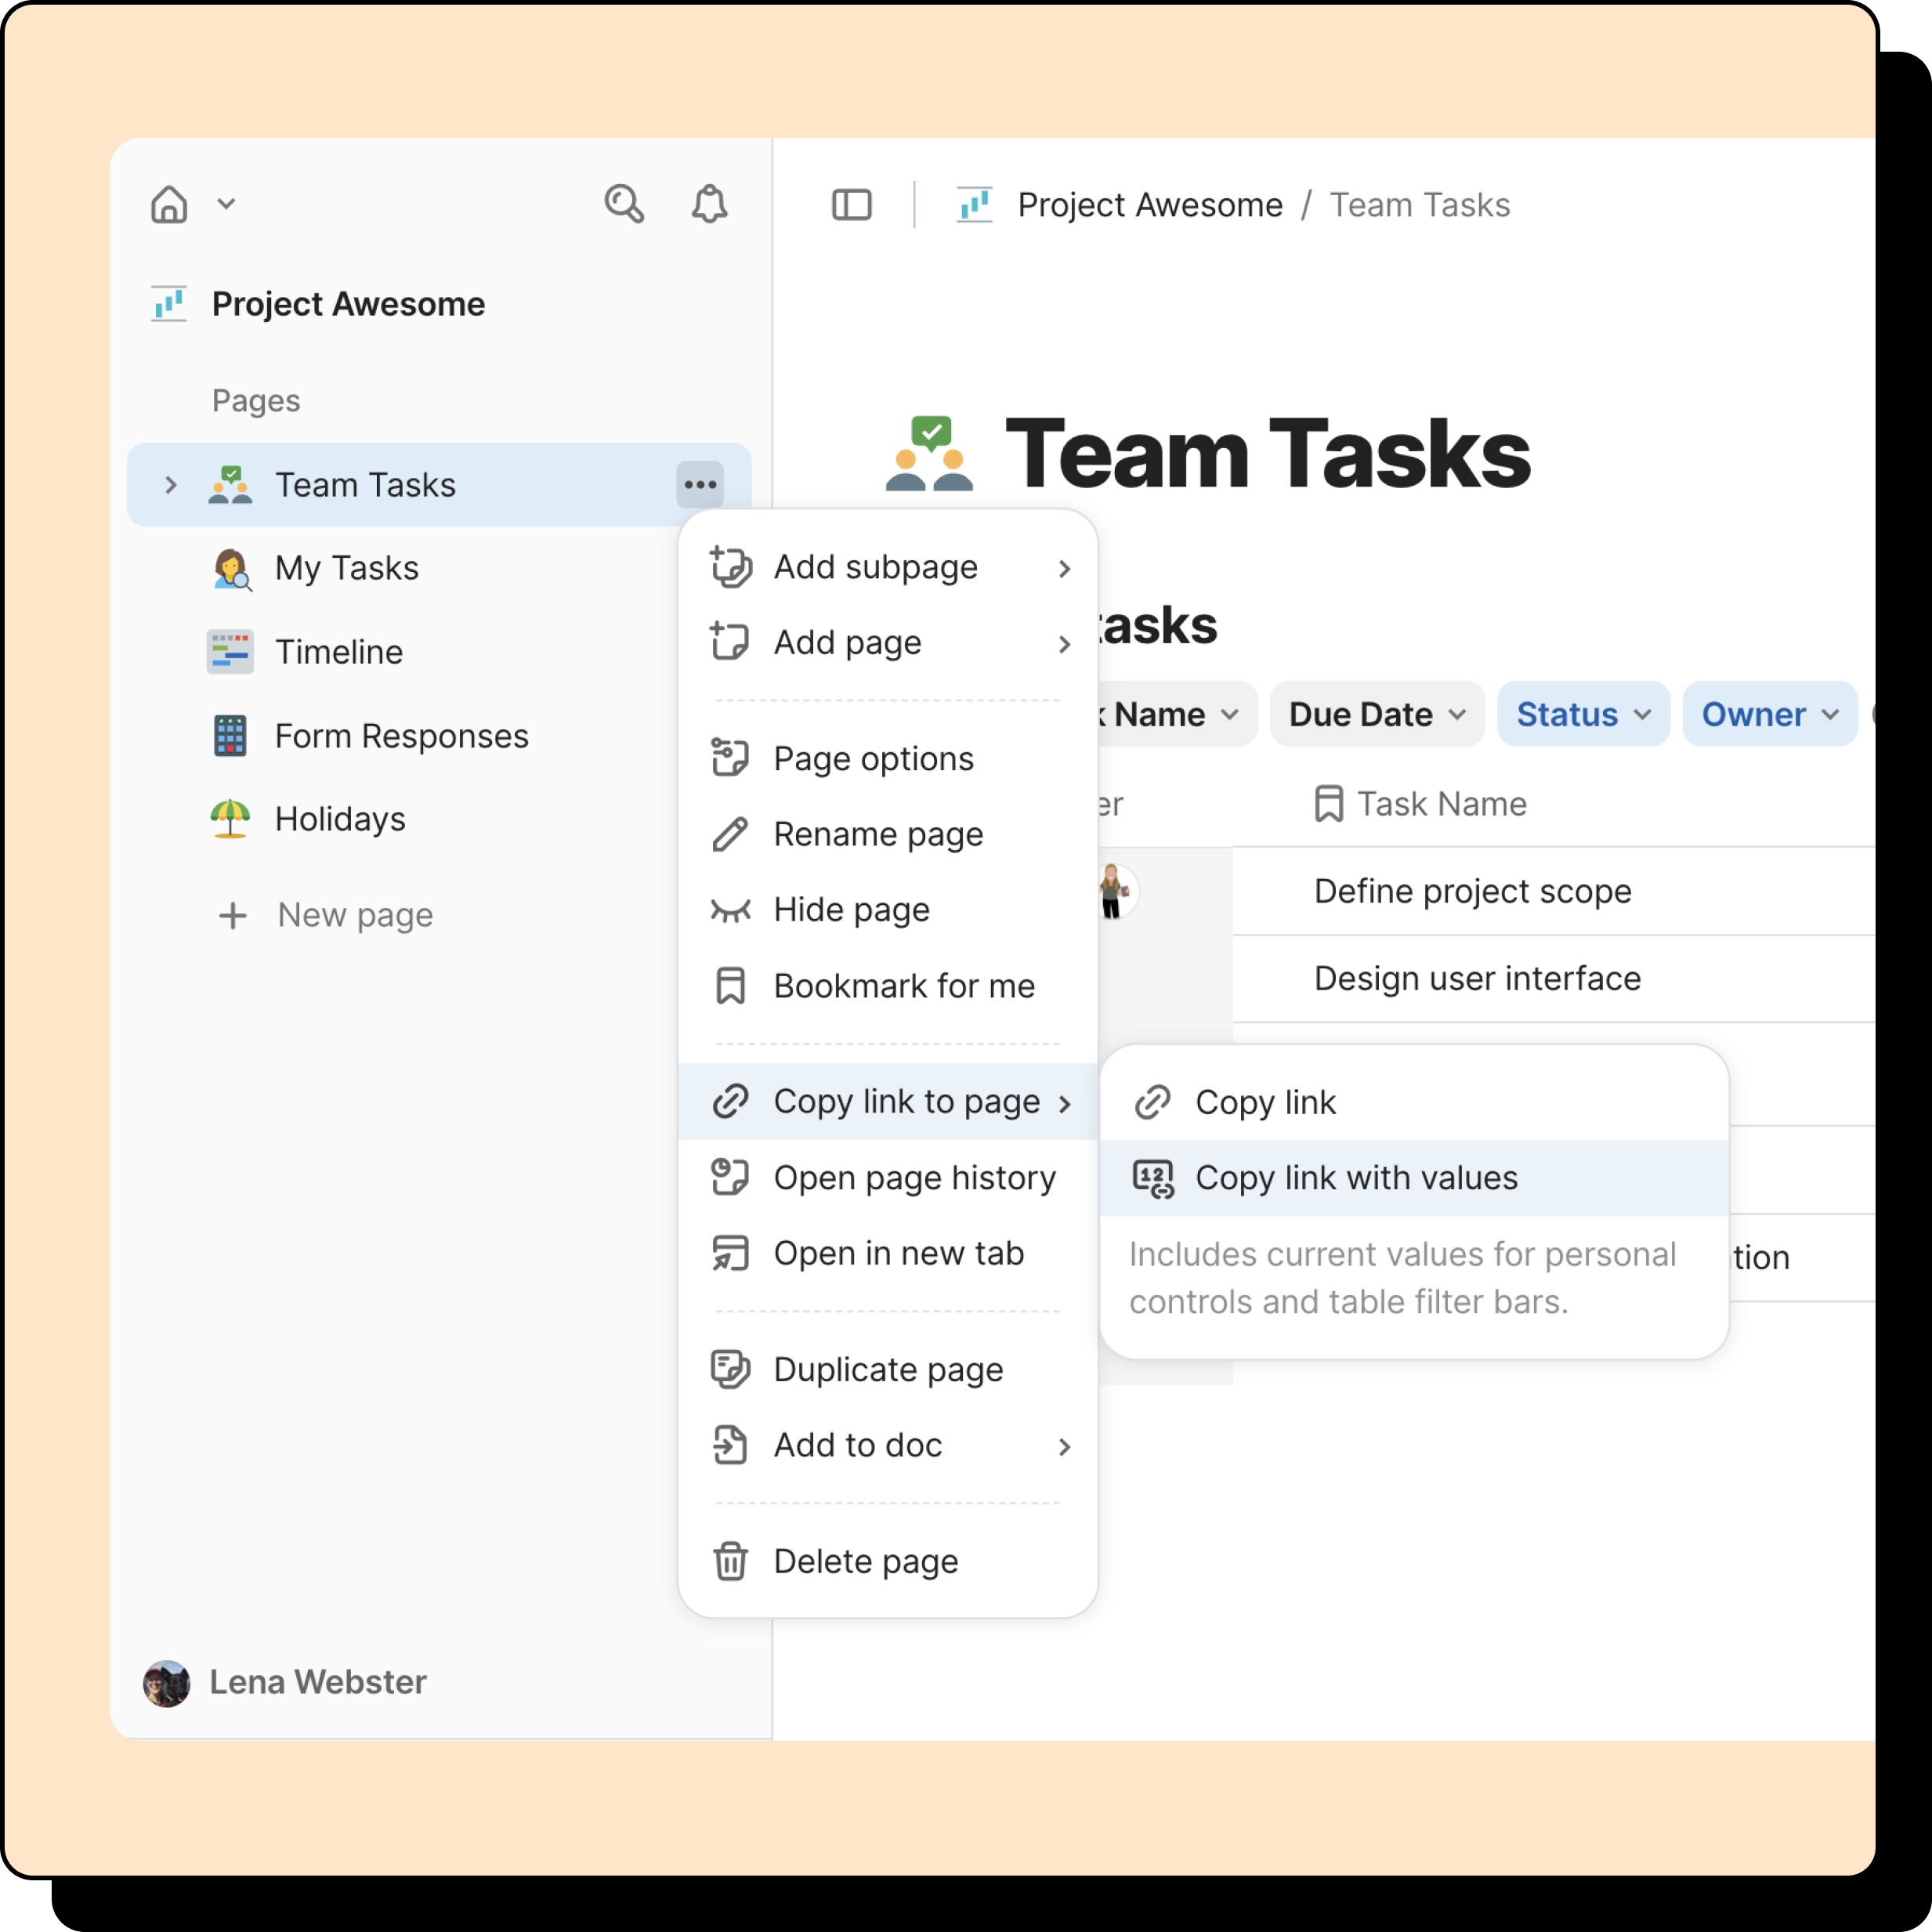Click Lena Webster profile avatar
Viewport: 1932px width, 1932px height.
pyautogui.click(x=166, y=1683)
